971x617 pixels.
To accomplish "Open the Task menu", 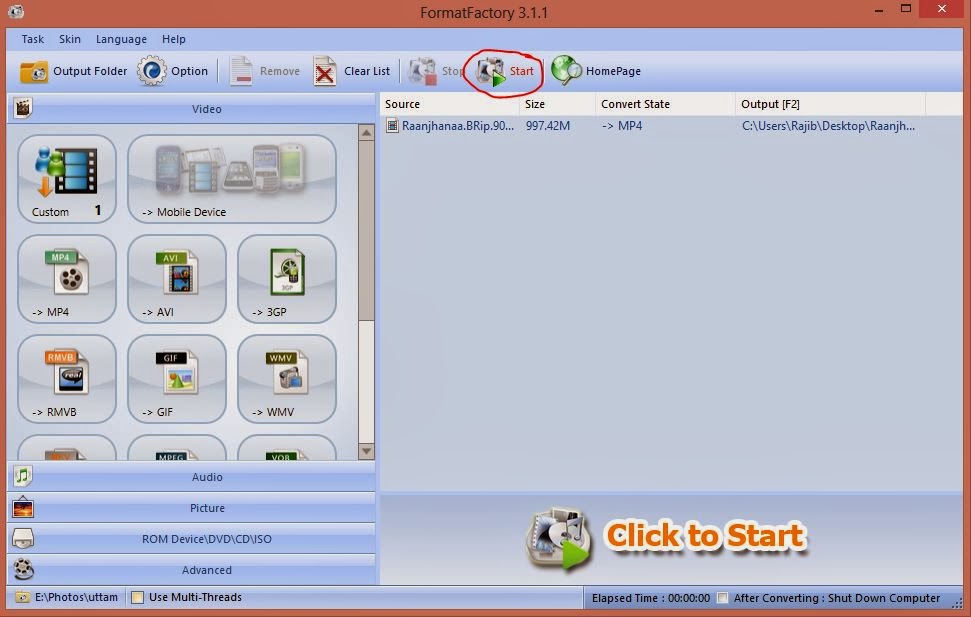I will coord(33,39).
